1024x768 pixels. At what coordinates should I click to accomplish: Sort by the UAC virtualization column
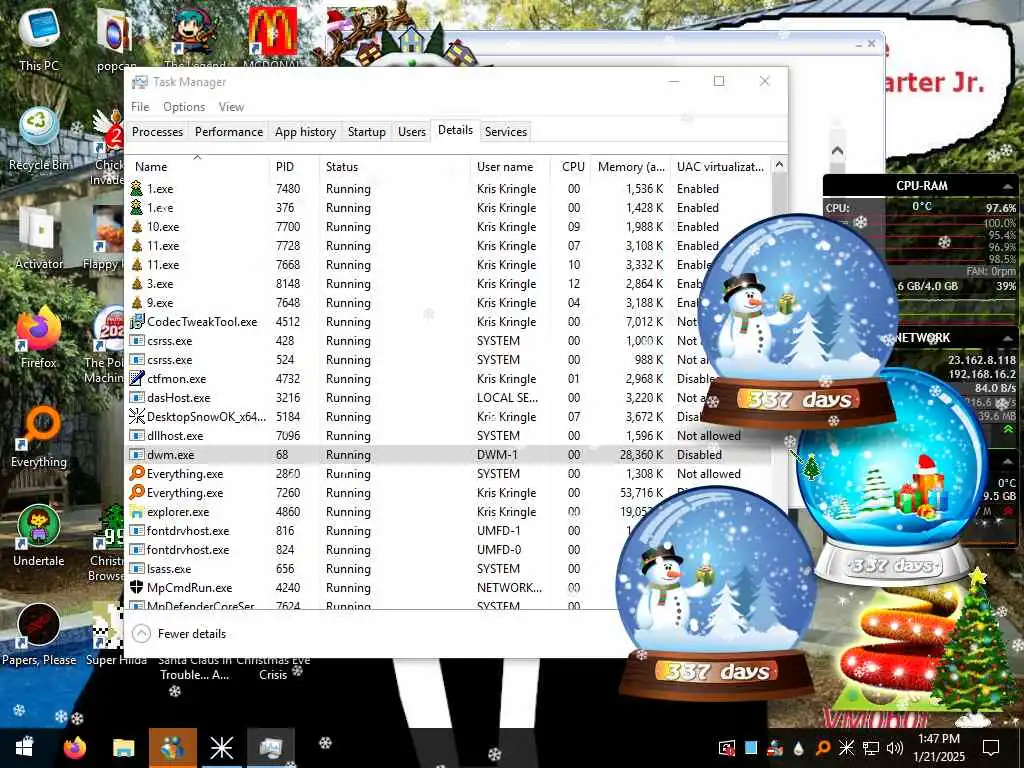pos(721,167)
